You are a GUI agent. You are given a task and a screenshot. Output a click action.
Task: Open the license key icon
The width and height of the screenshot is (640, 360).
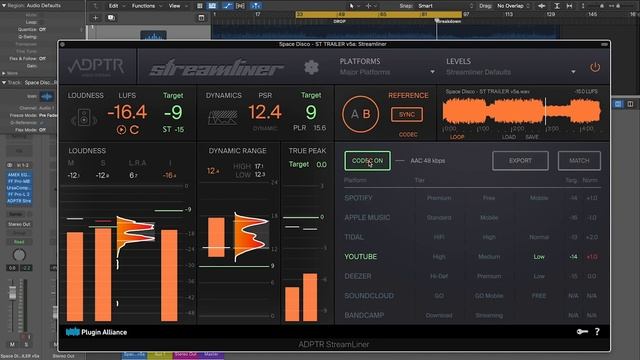point(582,332)
